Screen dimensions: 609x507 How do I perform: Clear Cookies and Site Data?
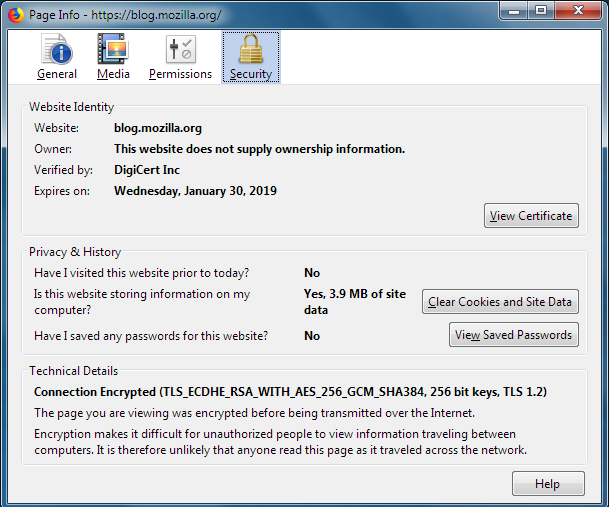point(500,302)
